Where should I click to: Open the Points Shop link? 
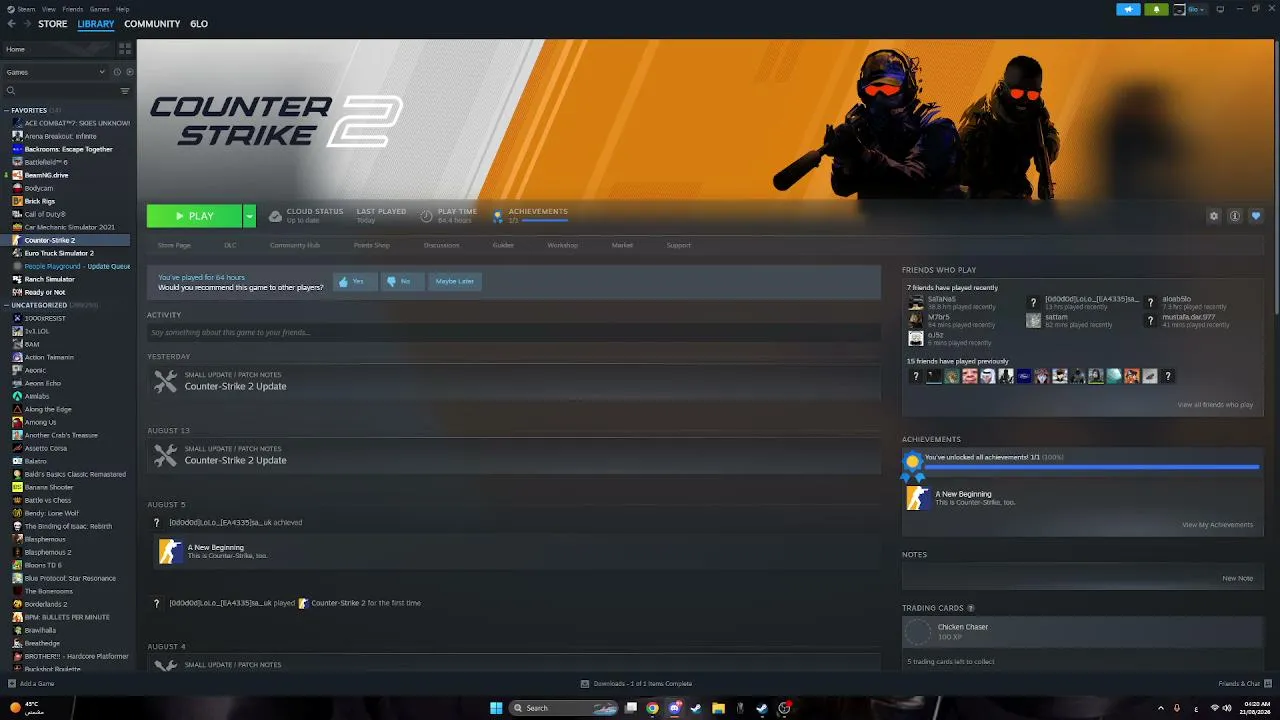pos(372,245)
